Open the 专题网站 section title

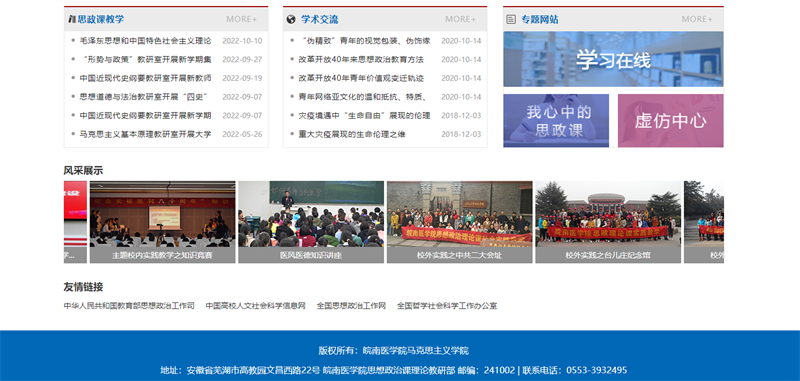point(540,19)
